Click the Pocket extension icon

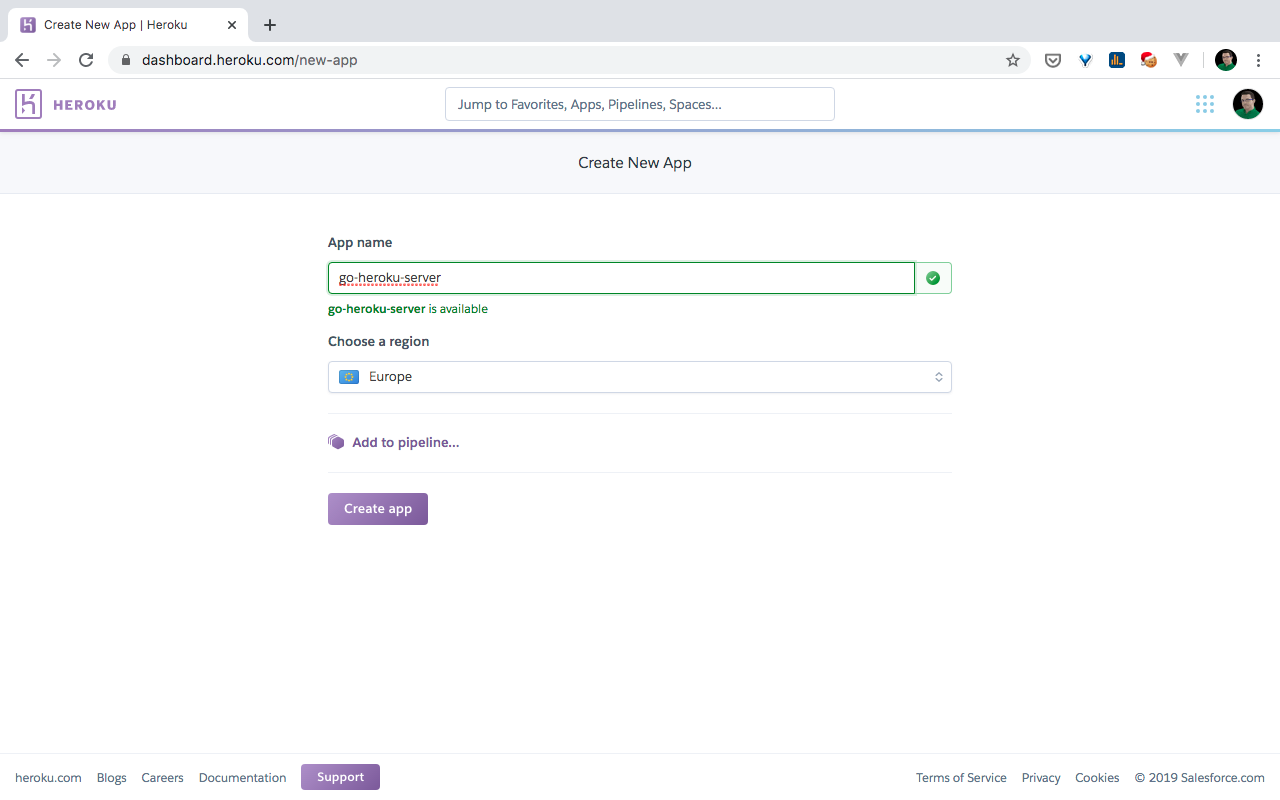pyautogui.click(x=1053, y=60)
